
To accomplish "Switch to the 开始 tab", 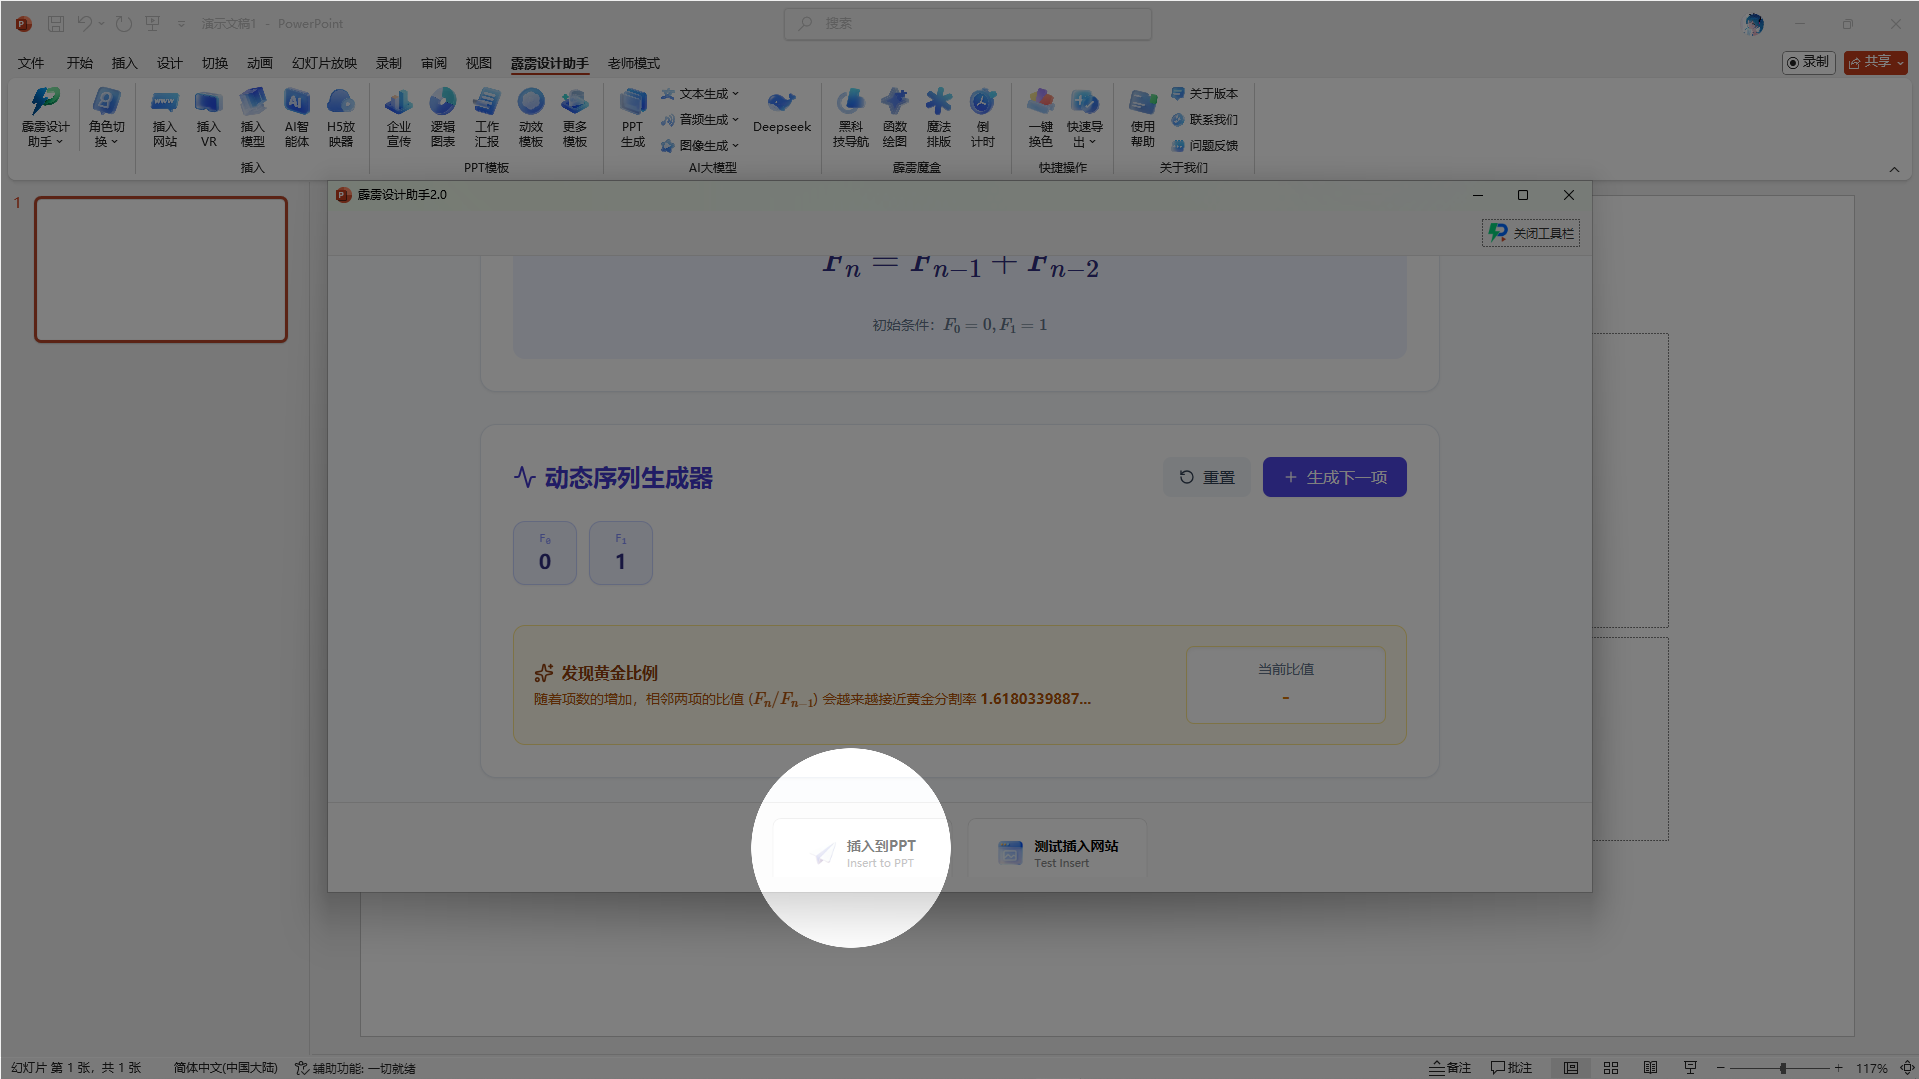I will tap(80, 63).
